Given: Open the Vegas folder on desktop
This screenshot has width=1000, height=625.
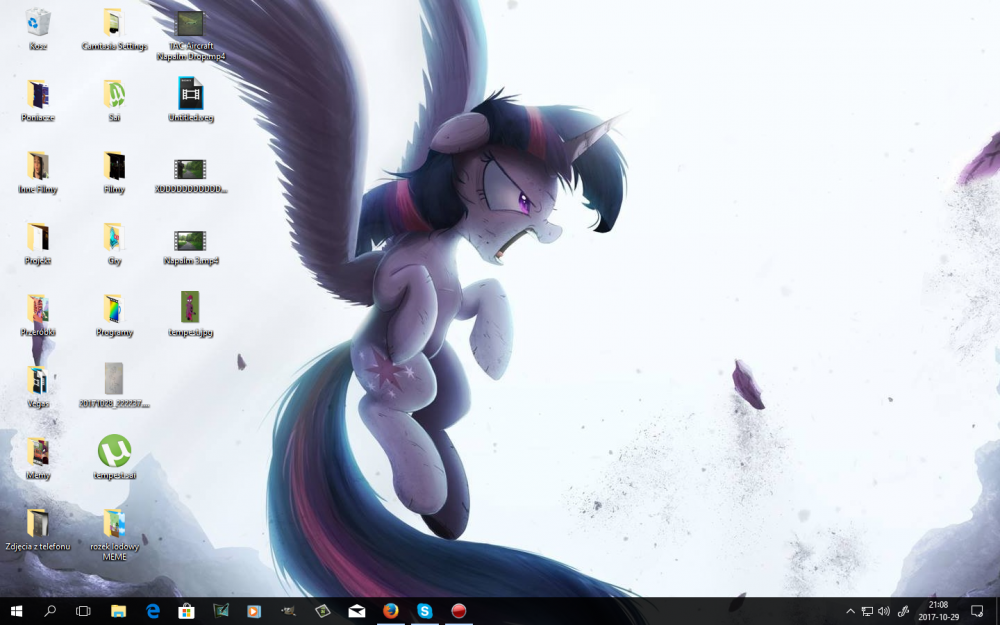Looking at the screenshot, I should point(38,380).
